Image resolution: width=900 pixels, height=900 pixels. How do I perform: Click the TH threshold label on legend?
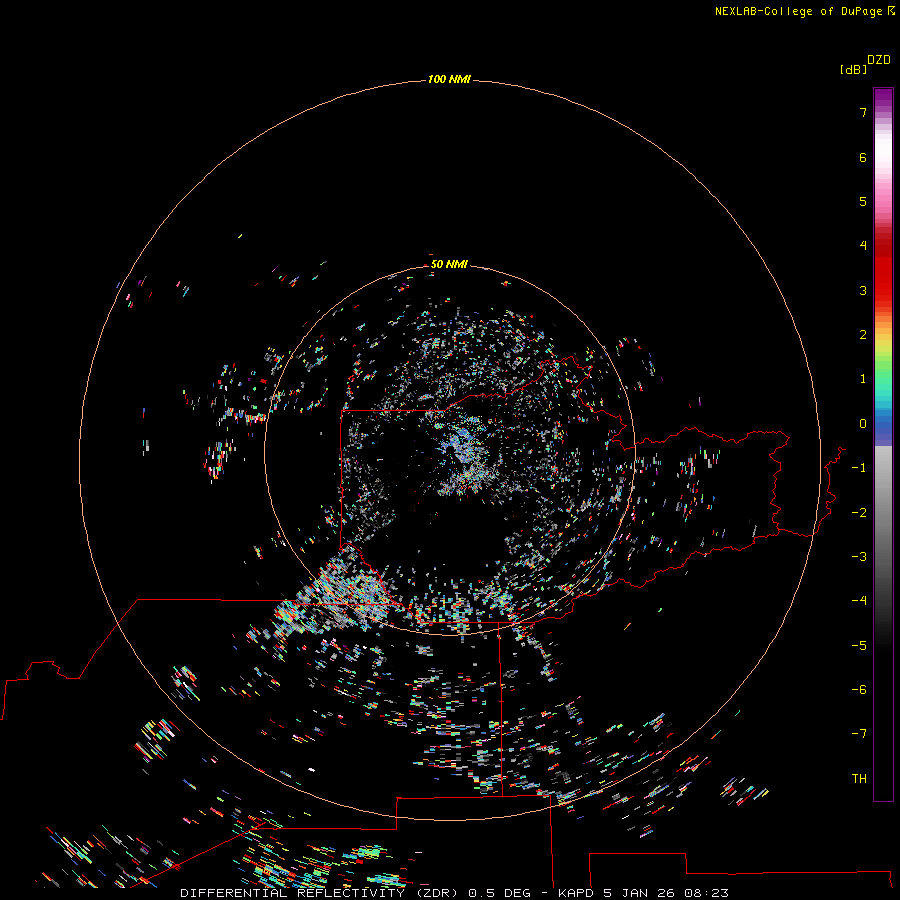[x=859, y=779]
